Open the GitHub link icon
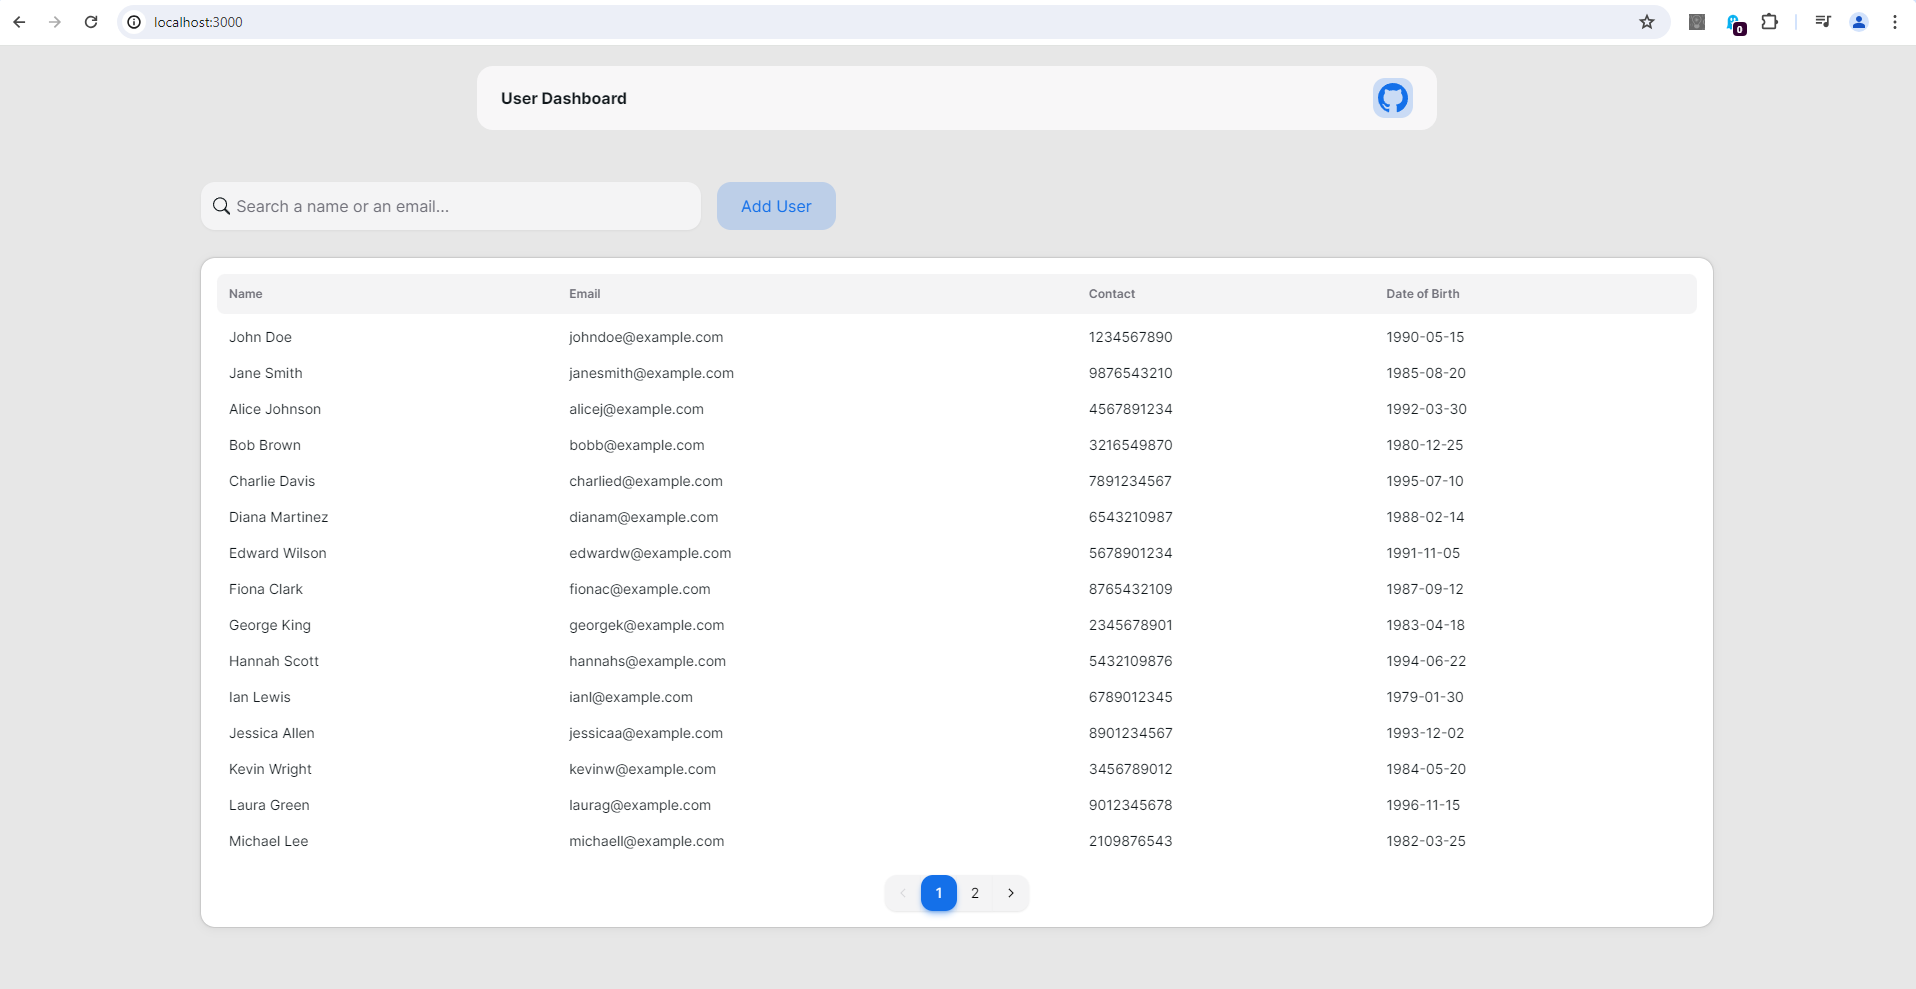Screen dimensions: 1916x989 point(1392,98)
